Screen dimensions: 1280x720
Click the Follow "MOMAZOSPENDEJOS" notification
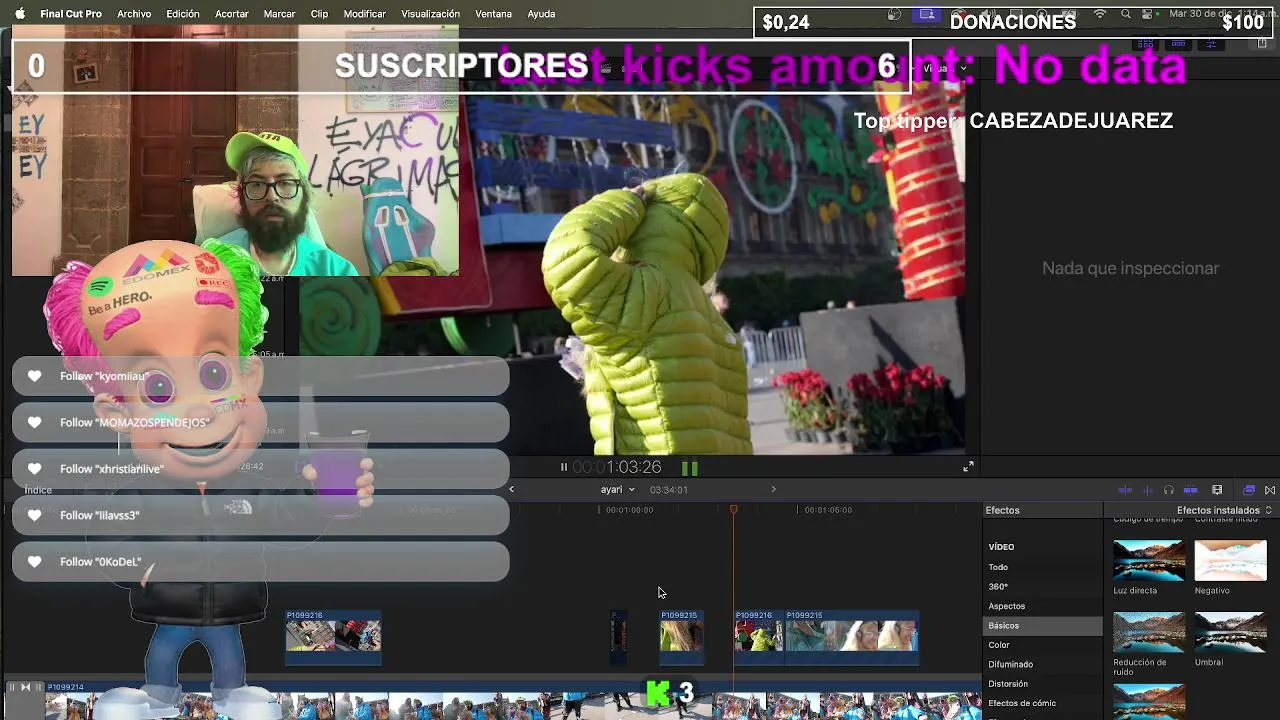coord(260,422)
